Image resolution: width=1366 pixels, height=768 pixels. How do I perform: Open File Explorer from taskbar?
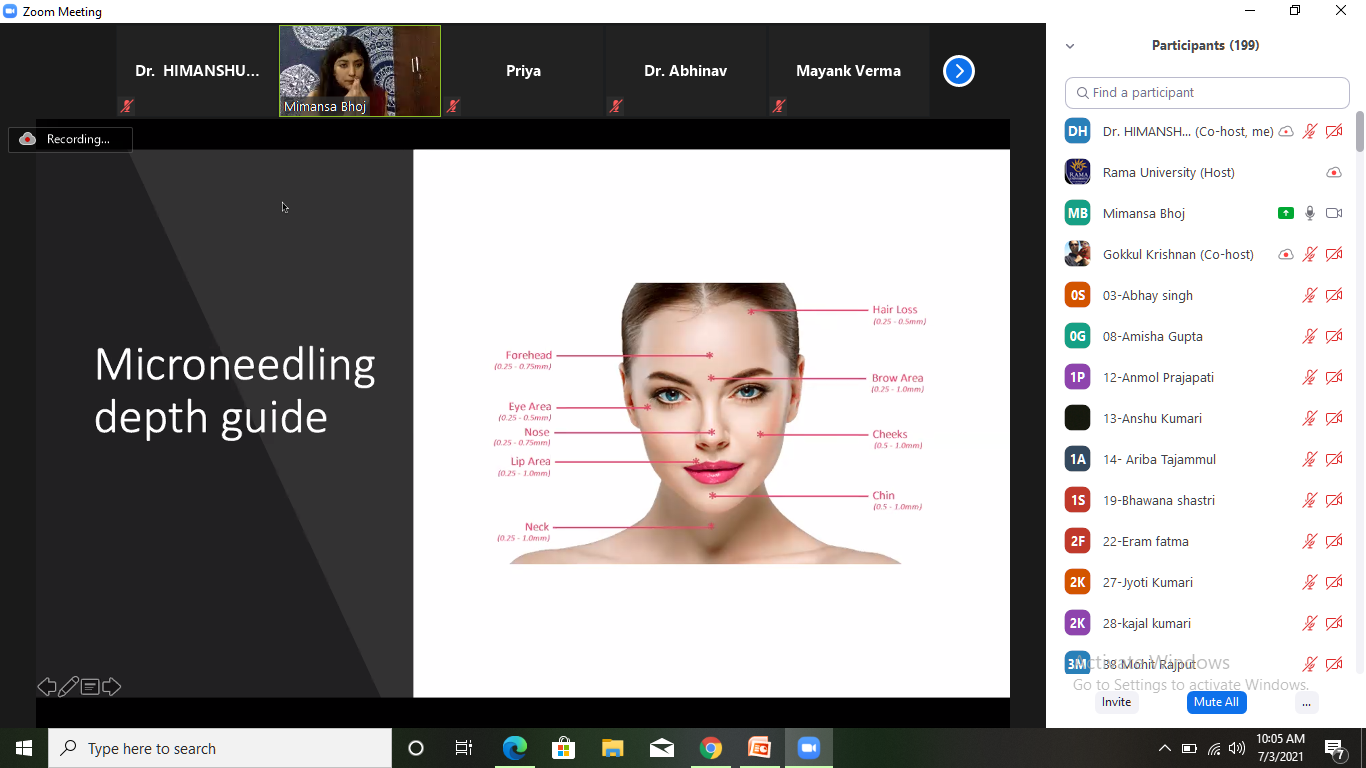[x=612, y=748]
